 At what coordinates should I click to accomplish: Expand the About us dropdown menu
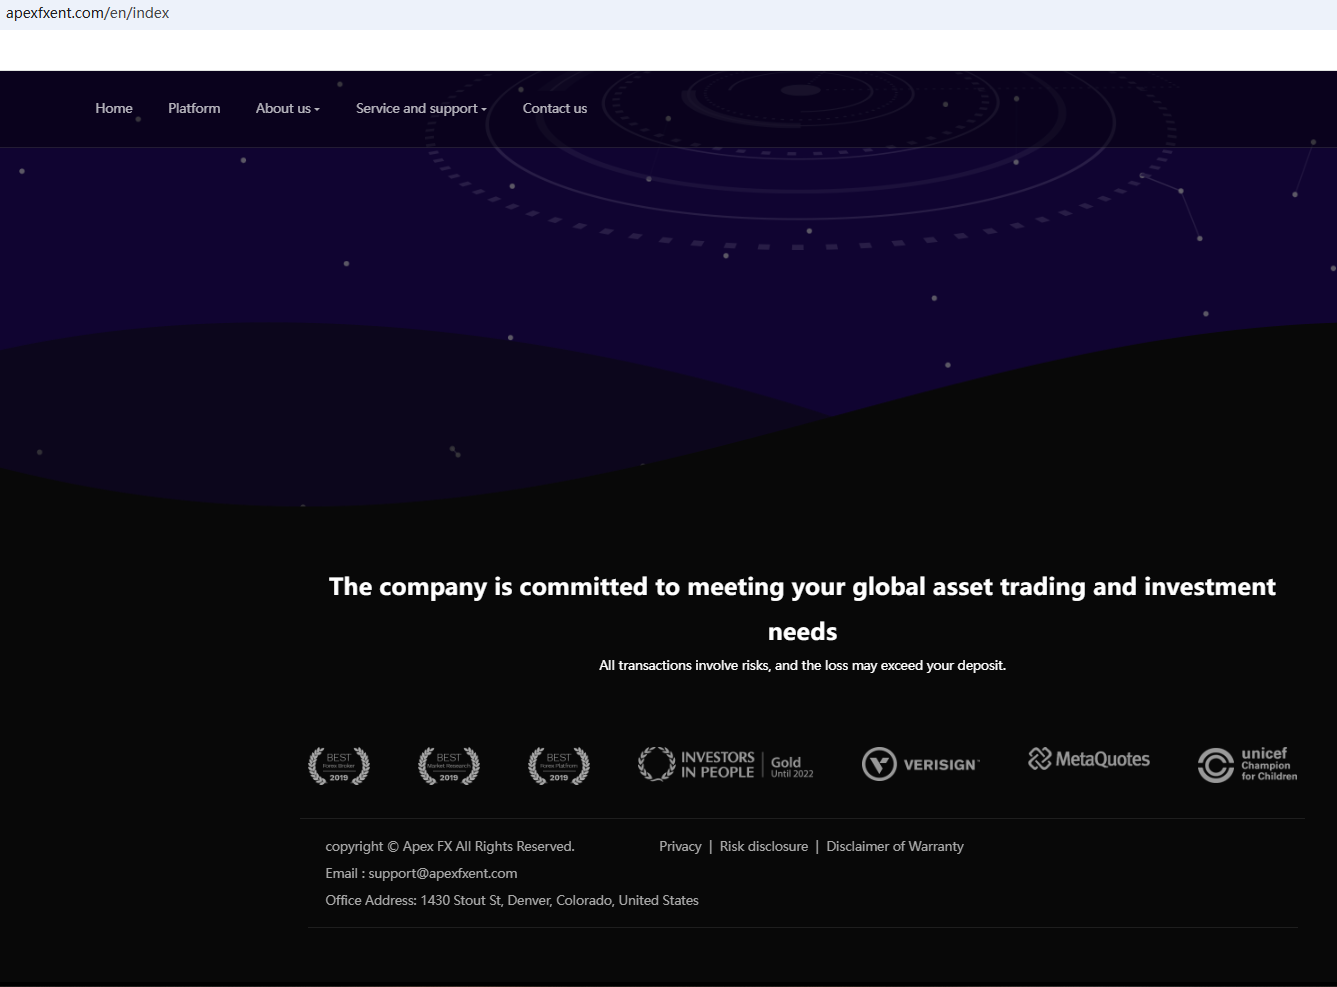coord(287,108)
